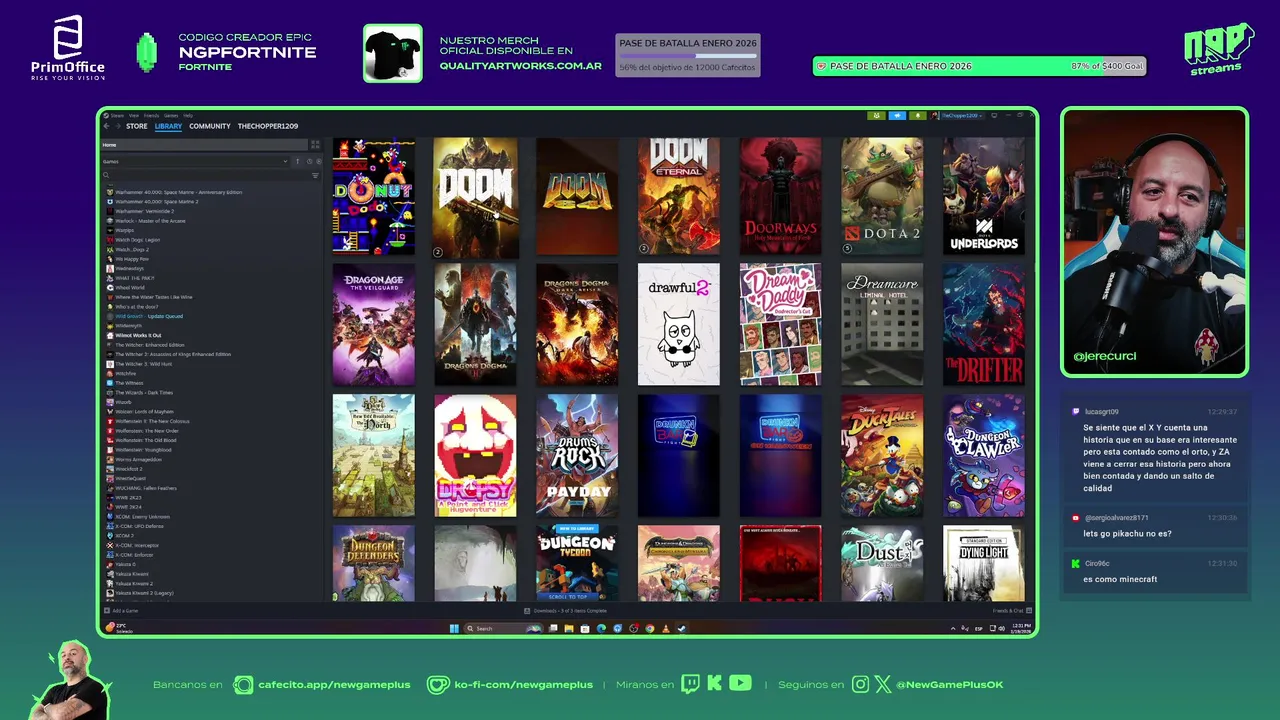Open the Dropsy cover
1280x720 pixels.
[x=475, y=456]
